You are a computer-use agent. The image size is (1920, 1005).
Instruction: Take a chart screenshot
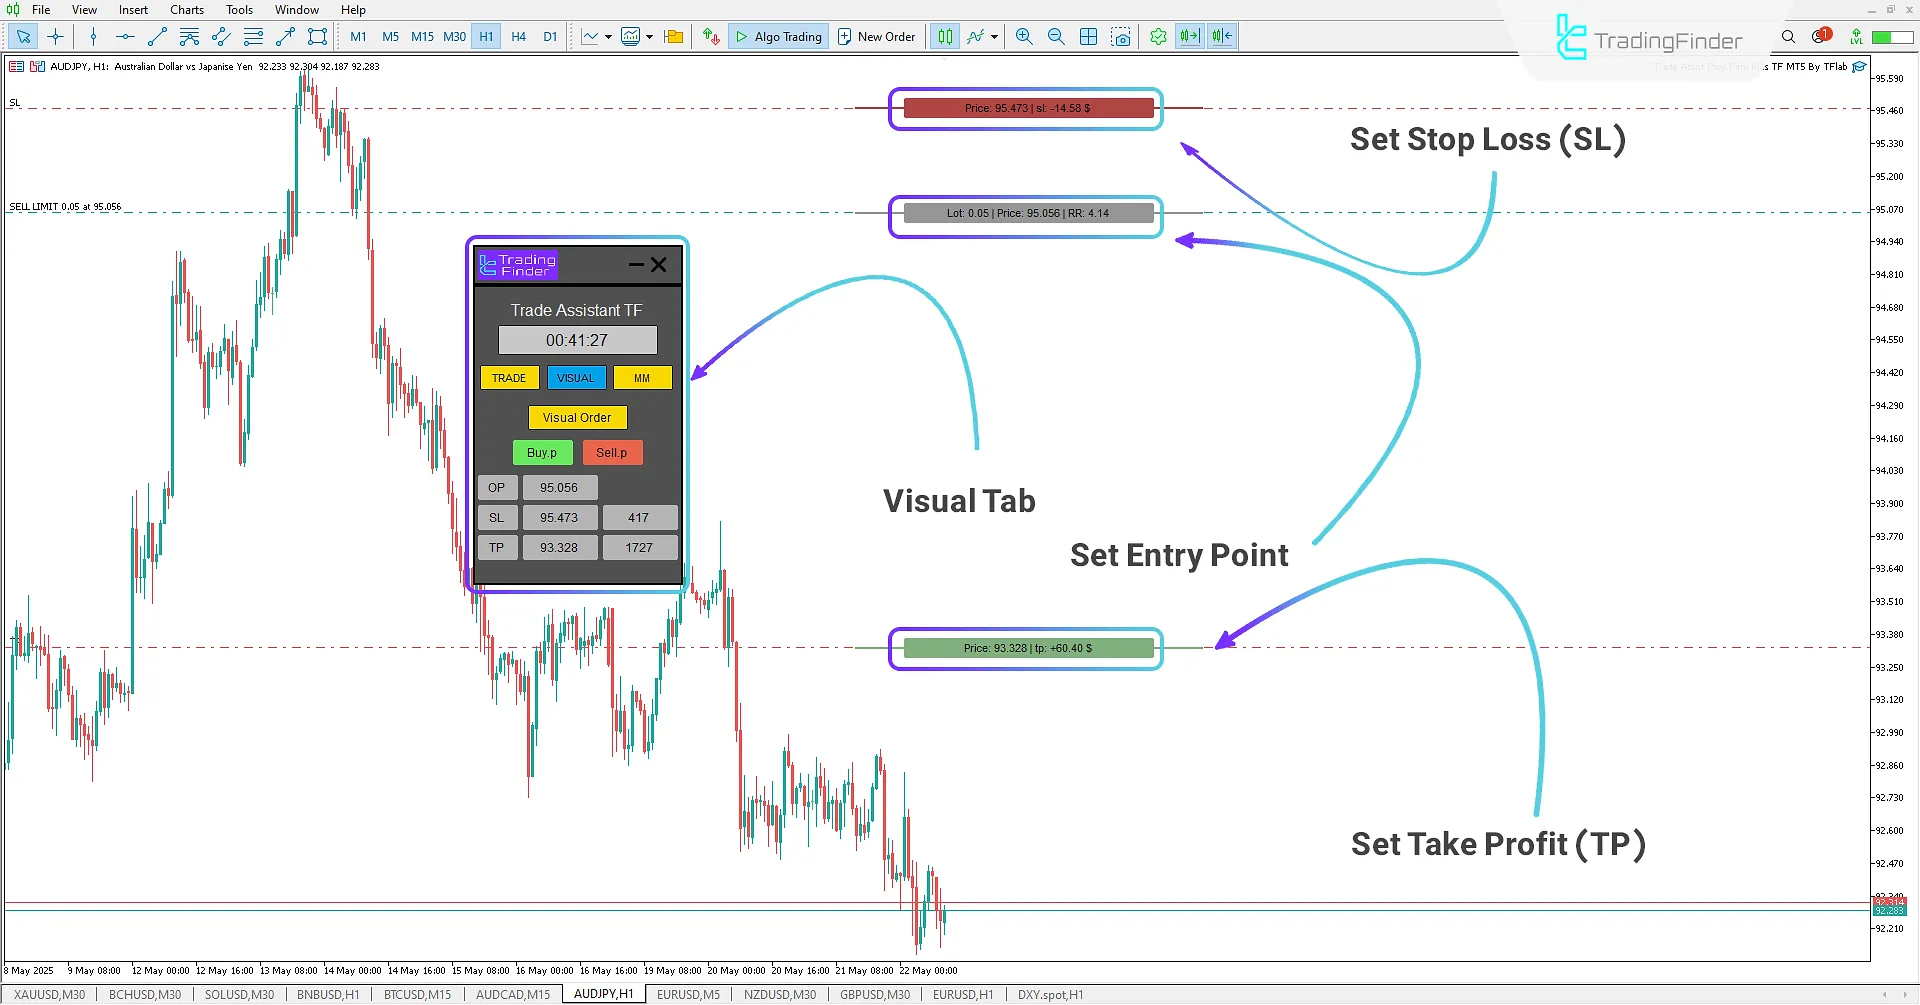[1121, 36]
